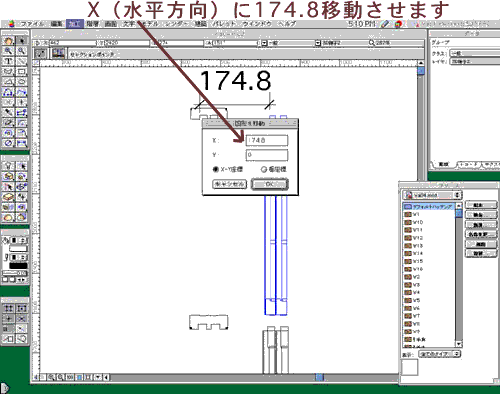Click the black pen color swatch
Viewport: 500px width, 394px height.
coord(18,266)
